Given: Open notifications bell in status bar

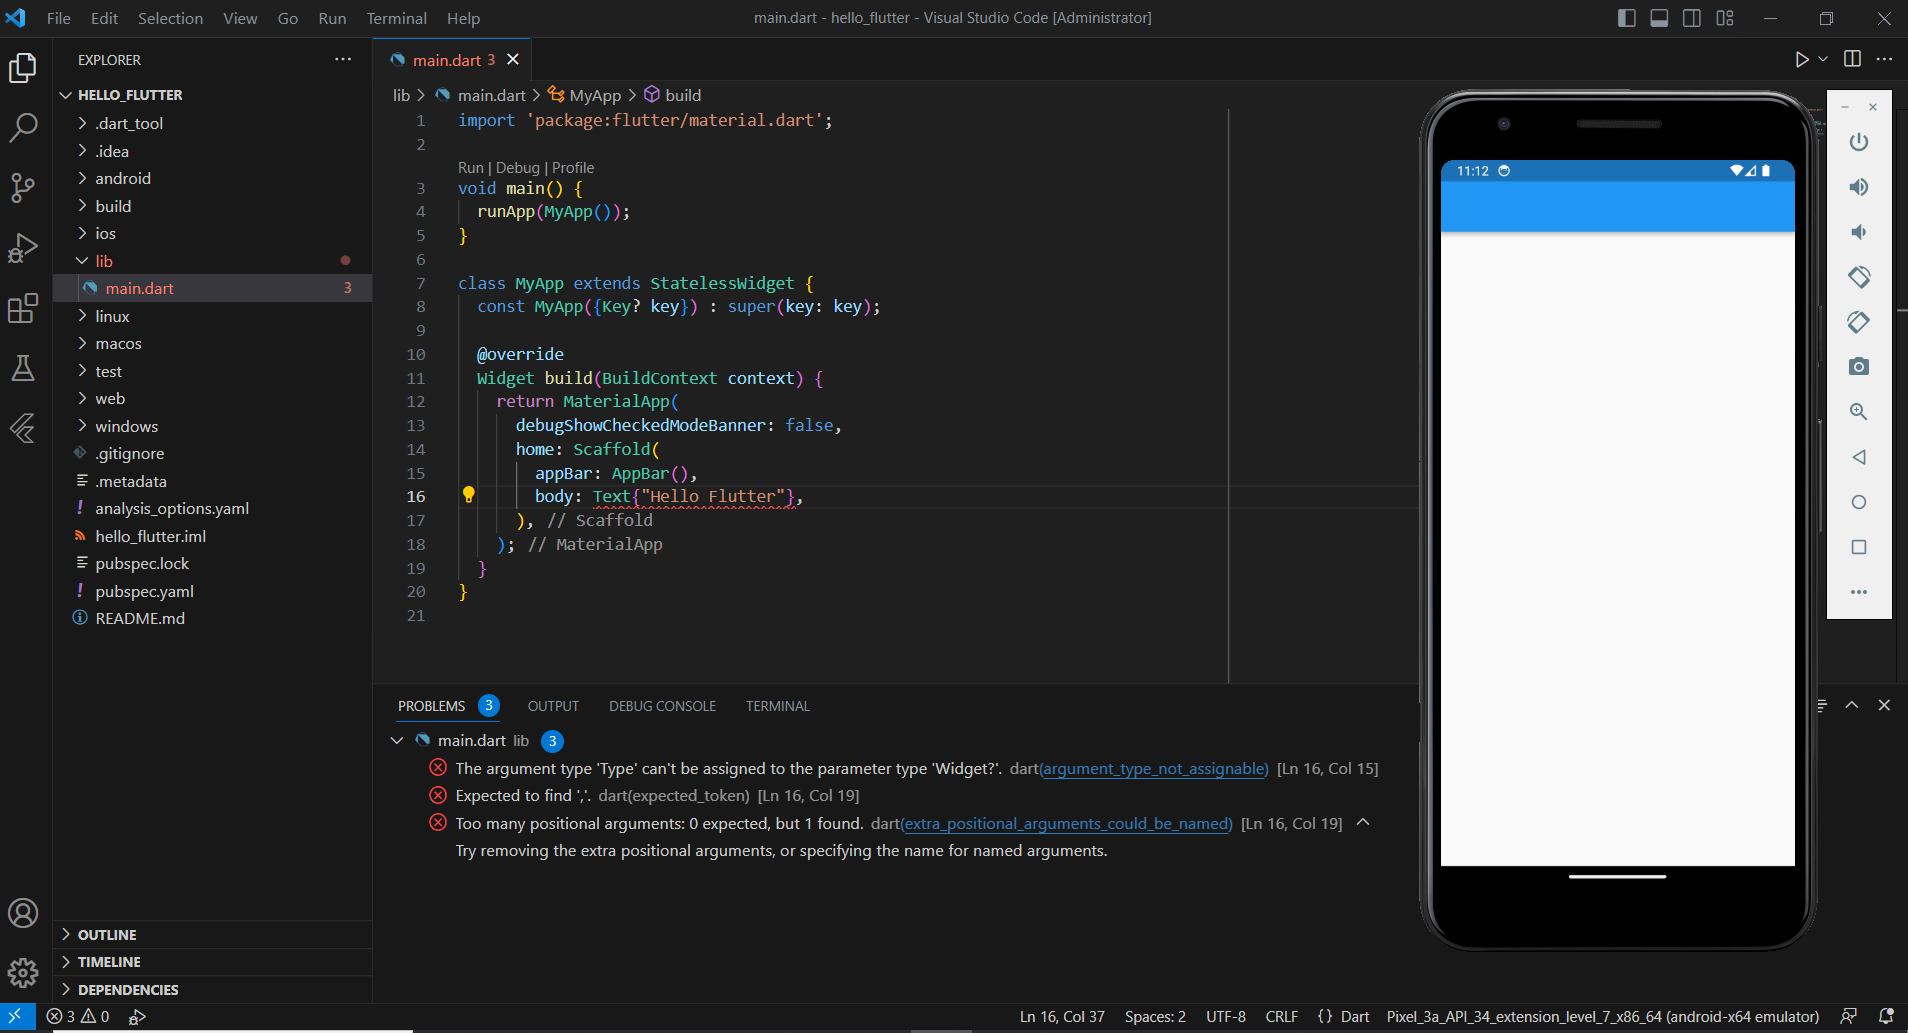Looking at the screenshot, I should click(1886, 1016).
